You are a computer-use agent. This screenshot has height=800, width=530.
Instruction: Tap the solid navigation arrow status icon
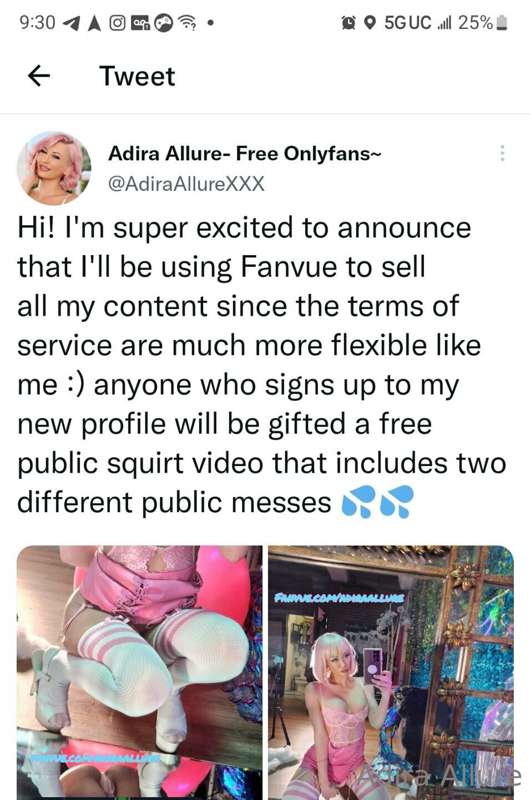pos(94,23)
